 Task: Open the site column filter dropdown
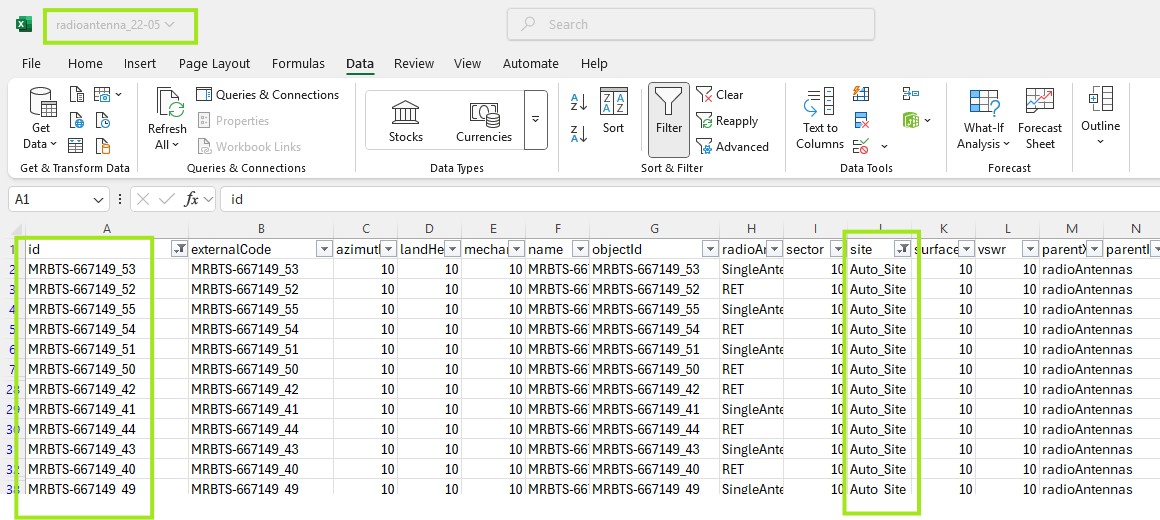[902, 248]
